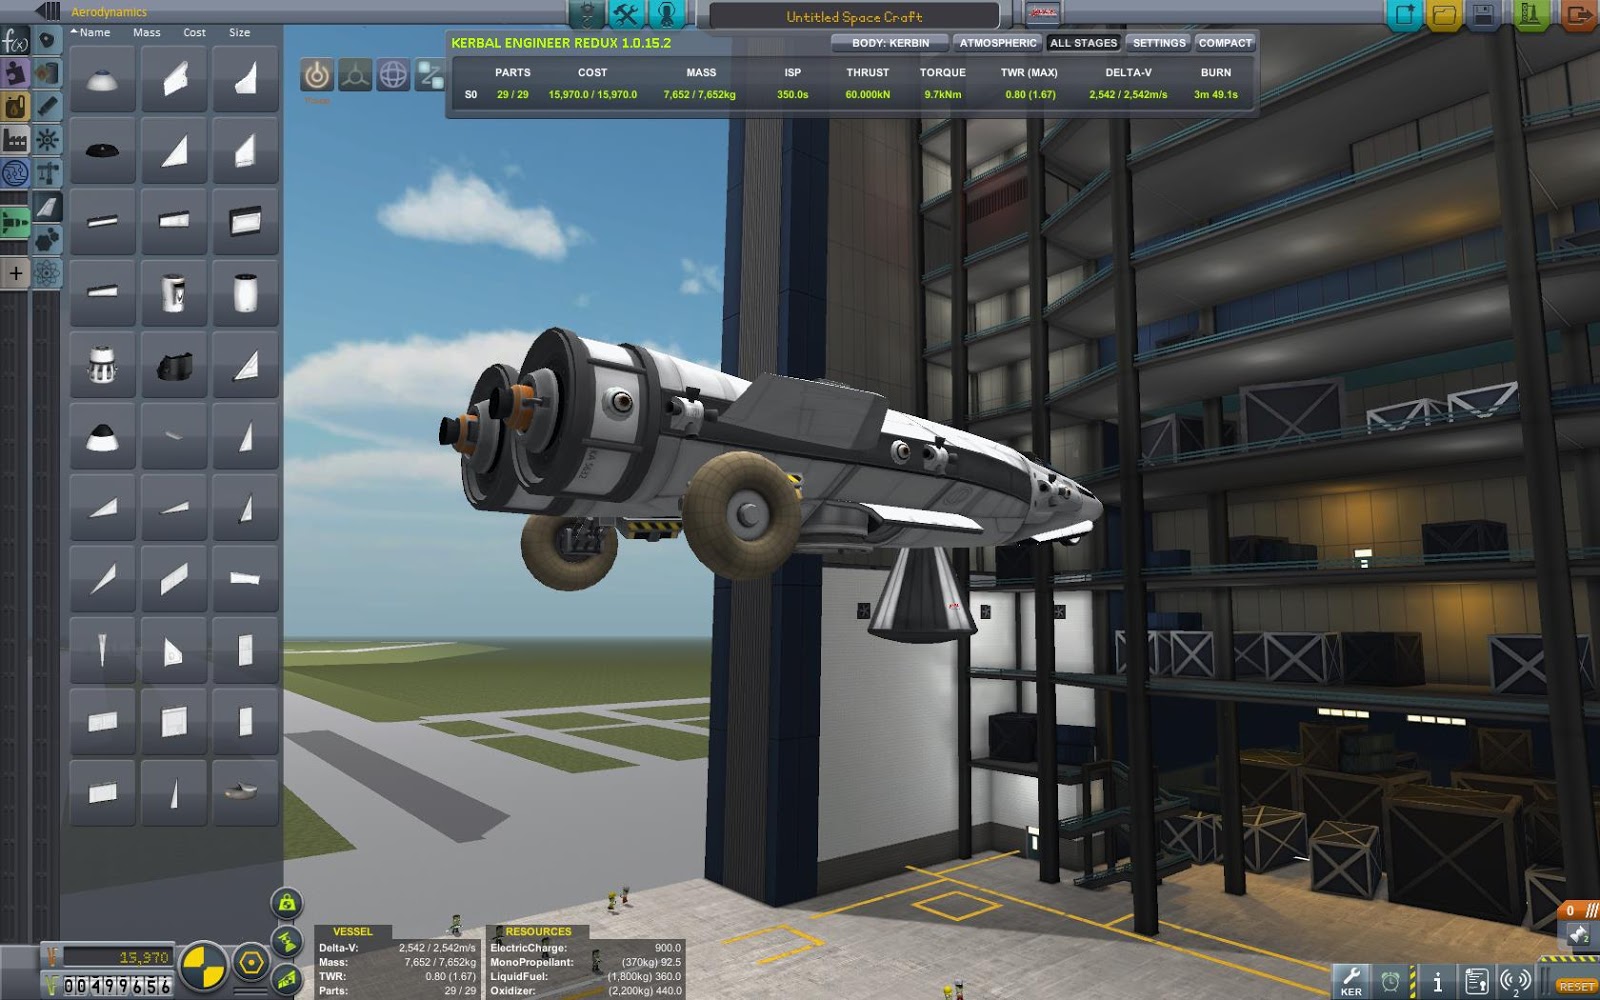The width and height of the screenshot is (1600, 1000).
Task: Exit the hangar with orange button
Action: (x=1578, y=15)
